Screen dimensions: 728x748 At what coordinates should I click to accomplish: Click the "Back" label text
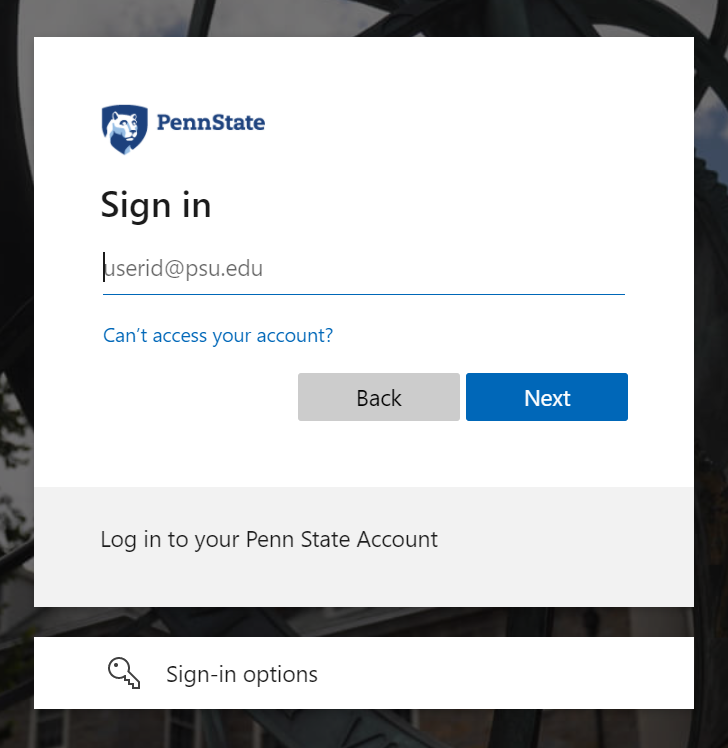click(x=379, y=398)
